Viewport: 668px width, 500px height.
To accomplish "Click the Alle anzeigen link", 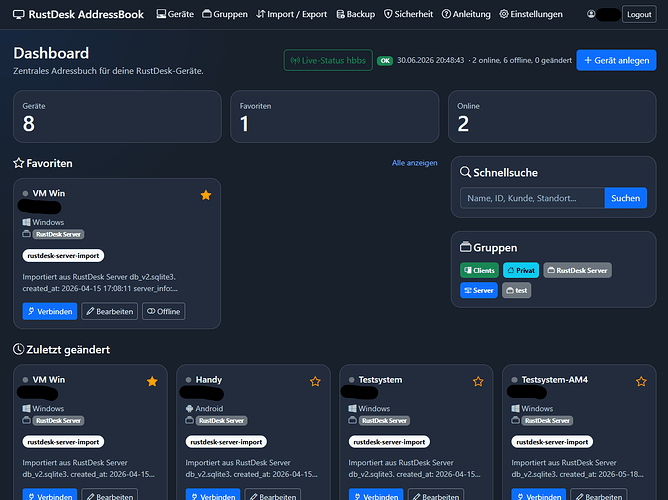I will tap(415, 163).
